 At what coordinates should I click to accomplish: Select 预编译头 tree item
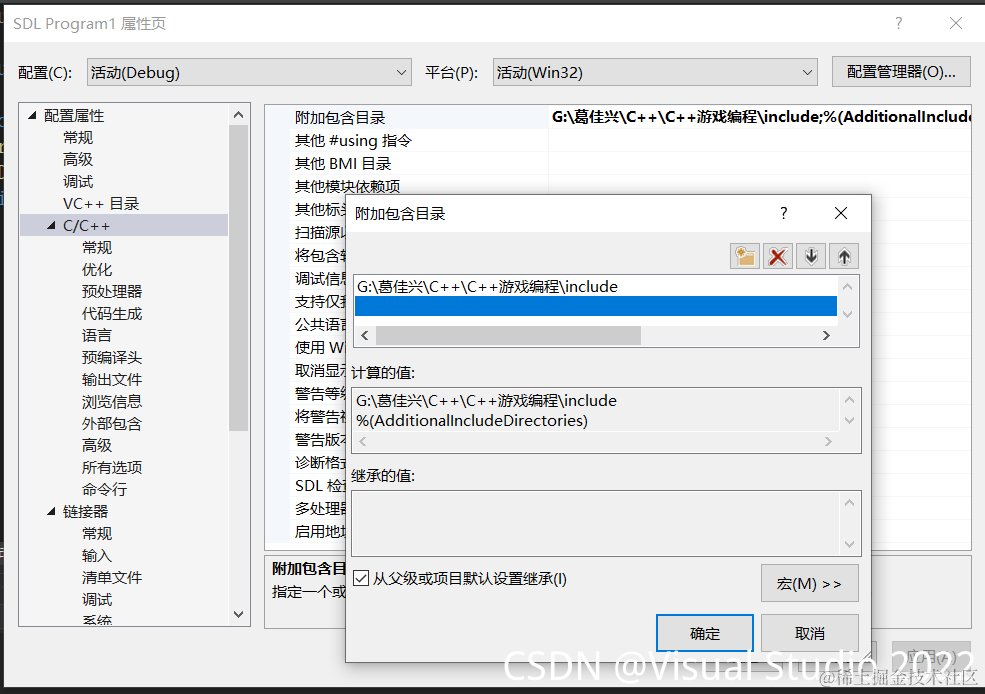tap(112, 357)
